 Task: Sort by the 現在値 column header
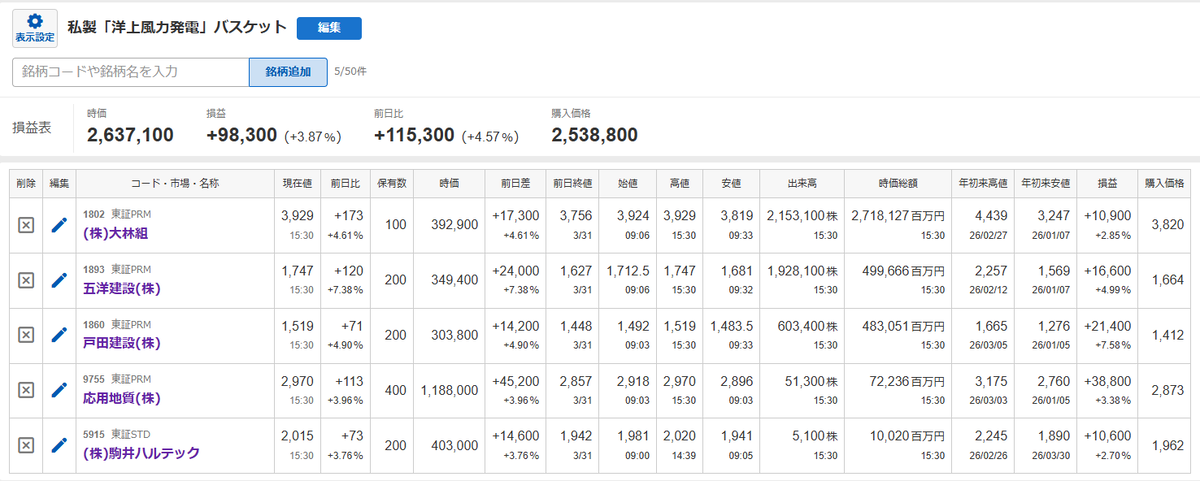pyautogui.click(x=298, y=183)
